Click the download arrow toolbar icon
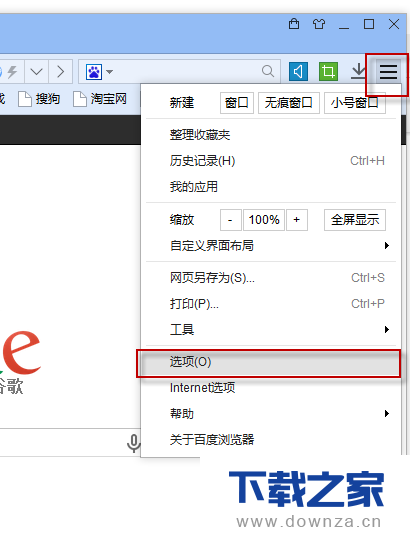This screenshot has height=540, width=410. click(359, 71)
